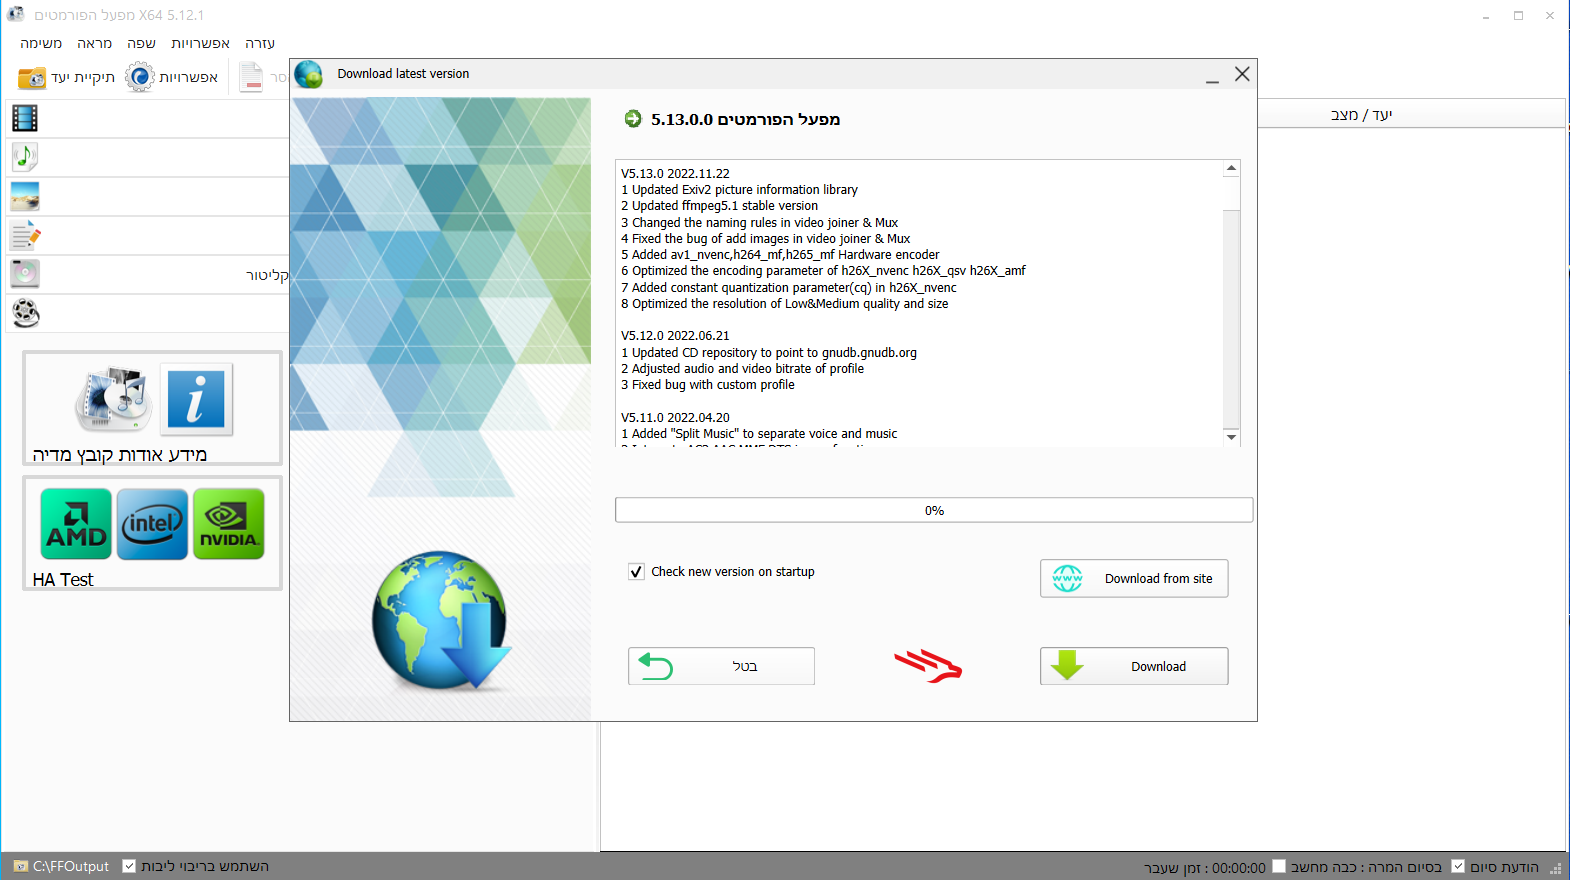Toggle shutdown computer after conversion checkbox
The width and height of the screenshot is (1570, 880).
[1278, 867]
